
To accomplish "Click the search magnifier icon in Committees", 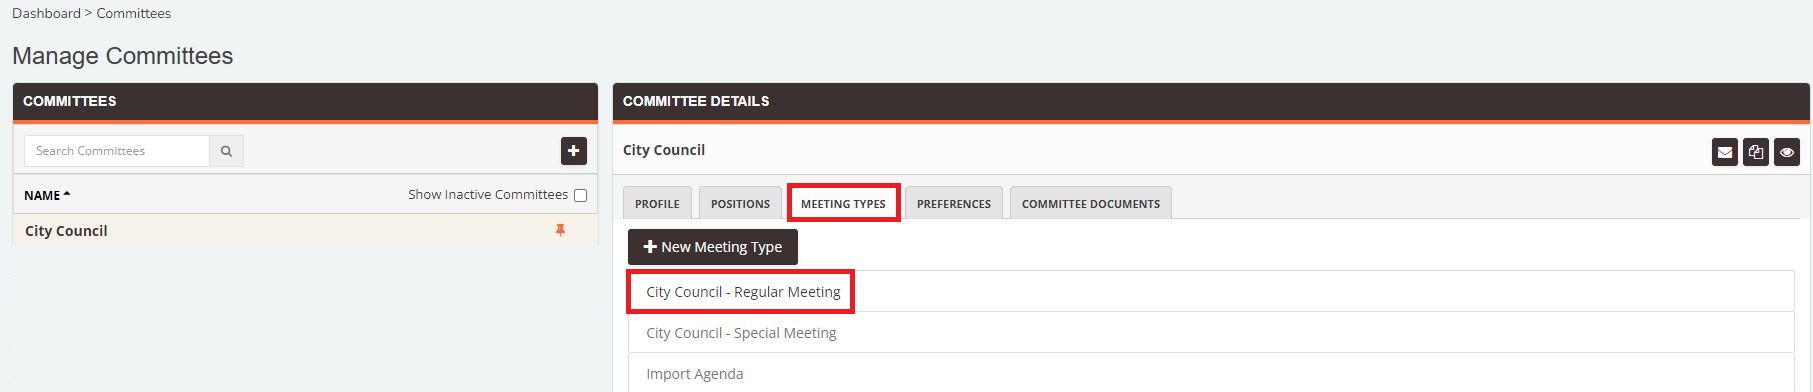I will [x=226, y=151].
